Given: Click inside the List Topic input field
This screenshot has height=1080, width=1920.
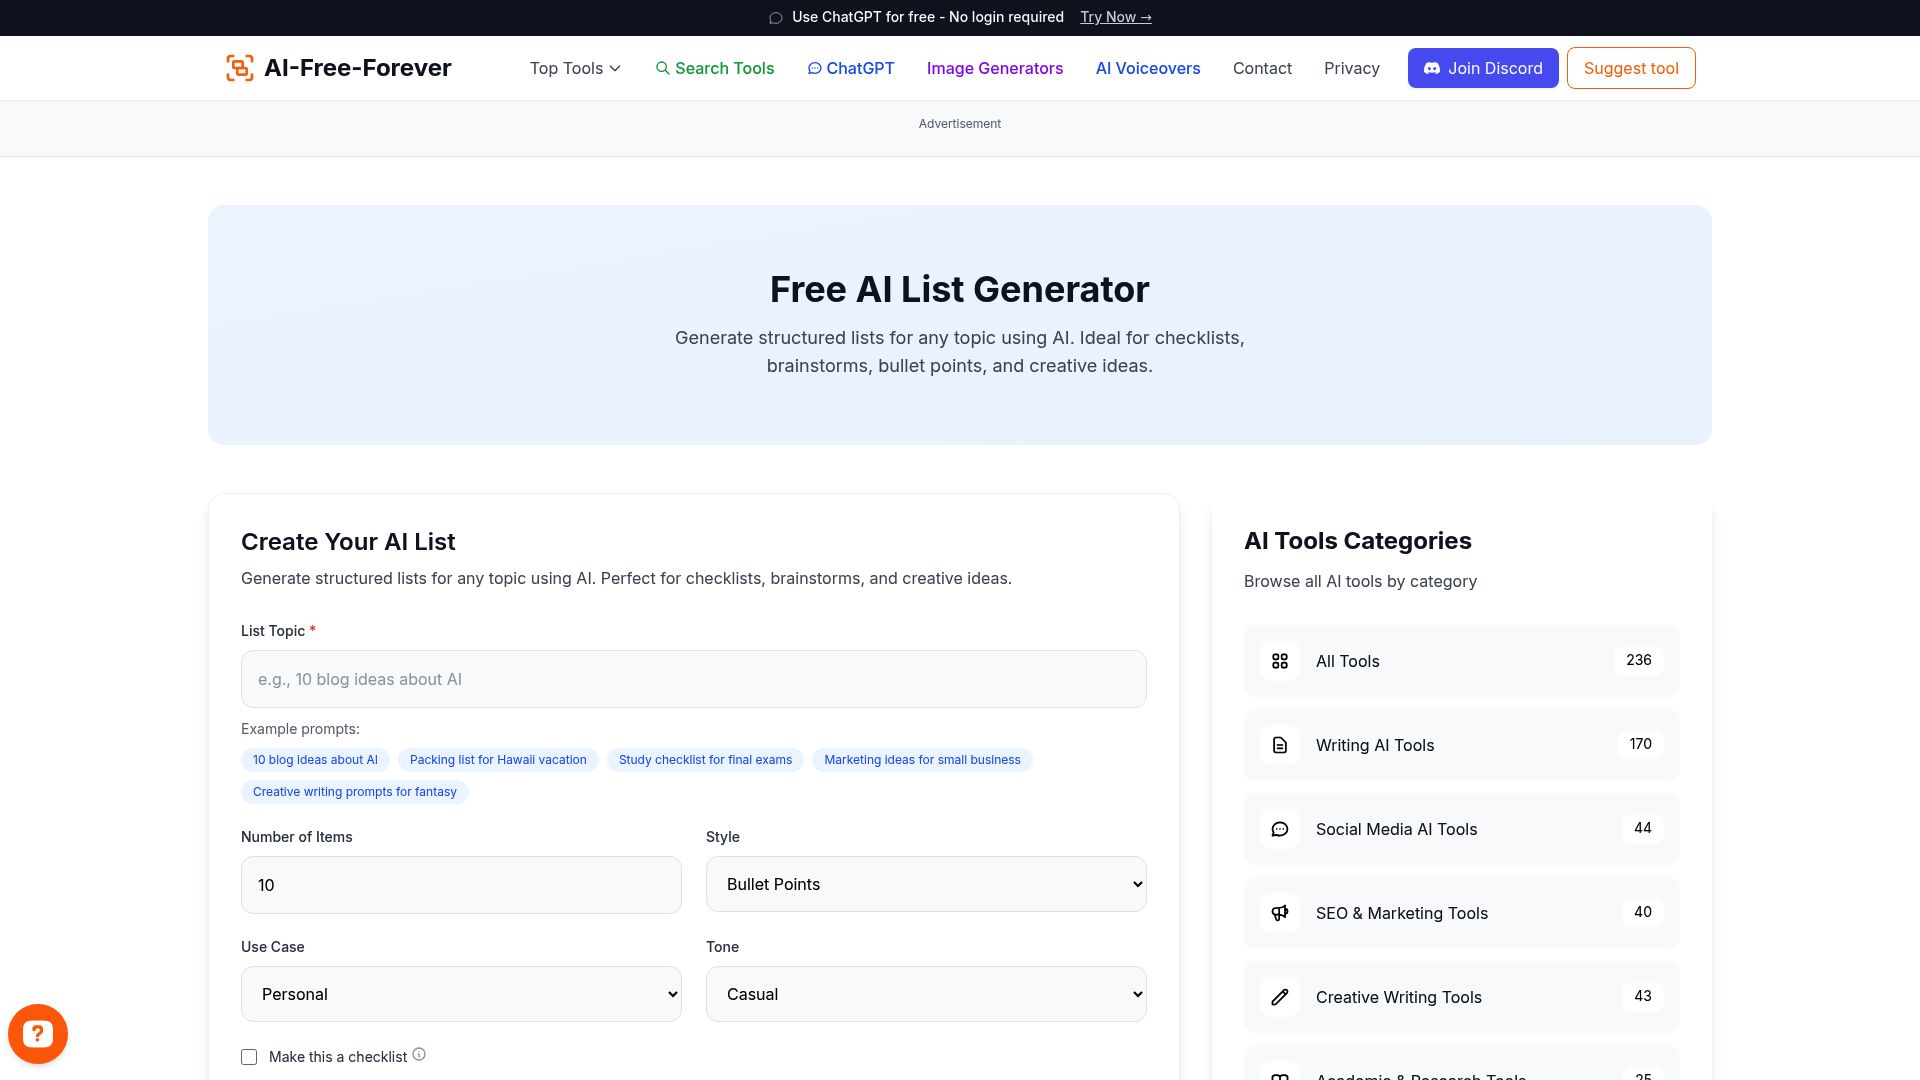Looking at the screenshot, I should [693, 679].
